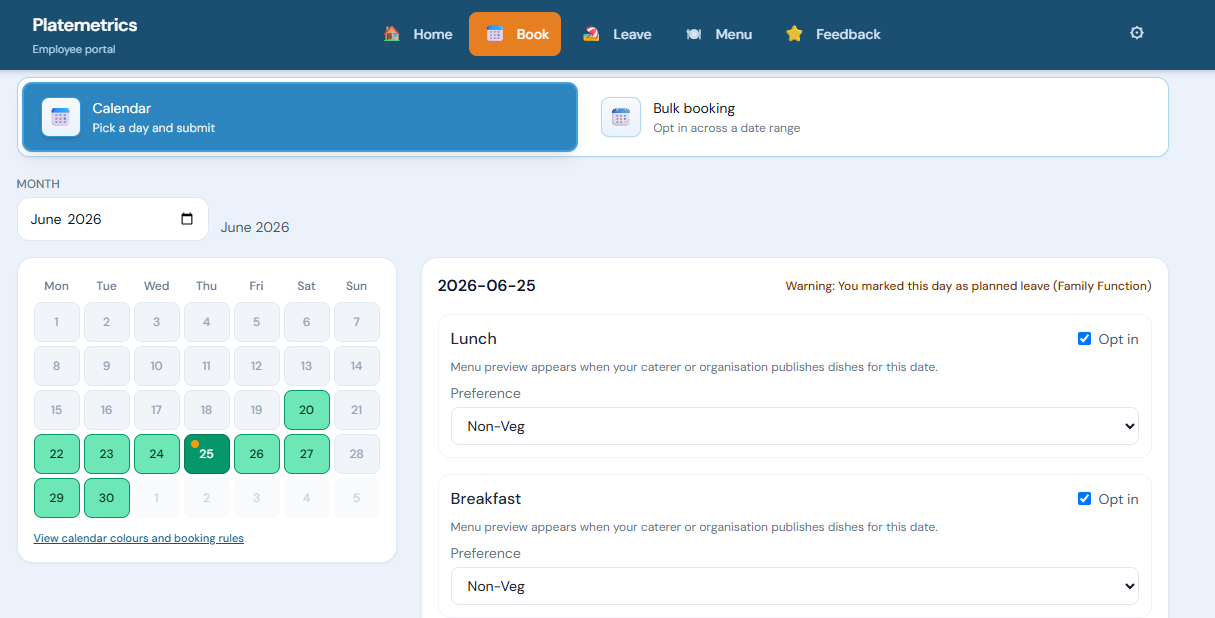This screenshot has width=1215, height=618.
Task: Open the Book section
Action: click(515, 34)
